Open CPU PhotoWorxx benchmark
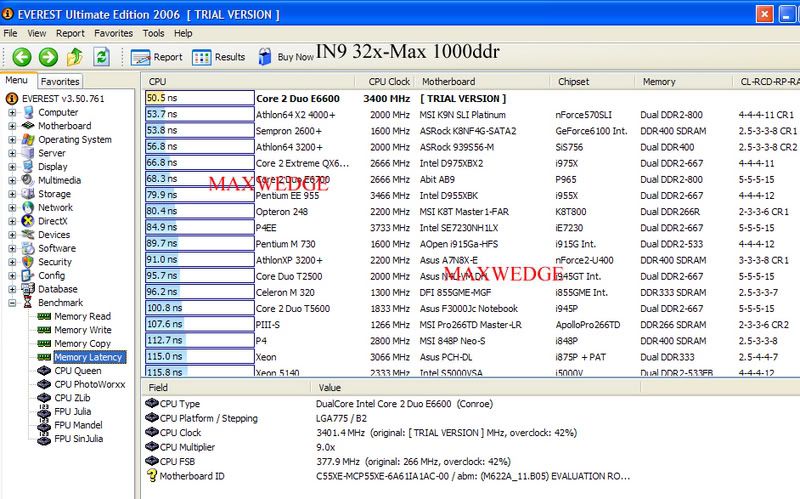This screenshot has height=499, width=800. click(x=89, y=384)
